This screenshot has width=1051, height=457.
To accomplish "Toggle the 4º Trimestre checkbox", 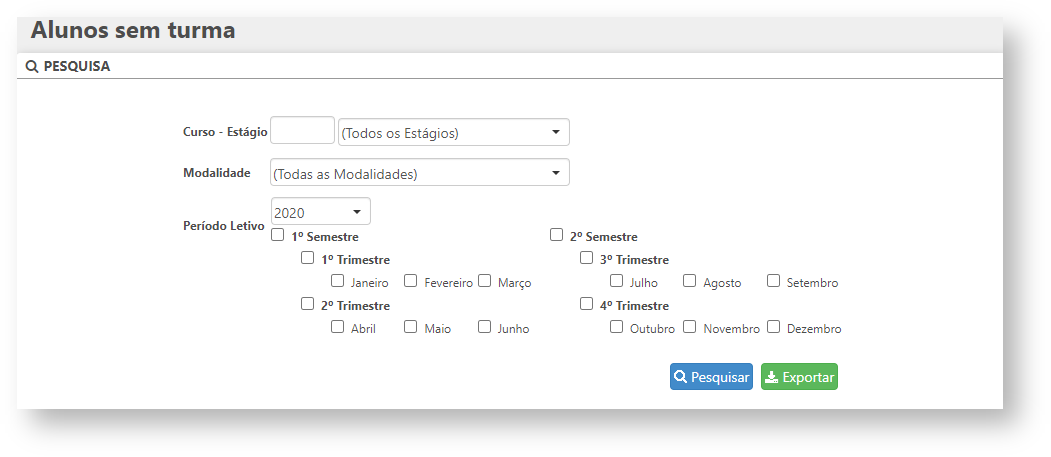I will pyautogui.click(x=587, y=304).
